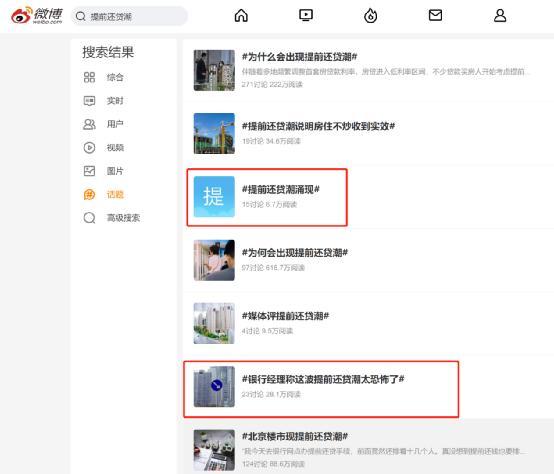Click the 实时 chat icon
554x474 pixels.
[89, 101]
